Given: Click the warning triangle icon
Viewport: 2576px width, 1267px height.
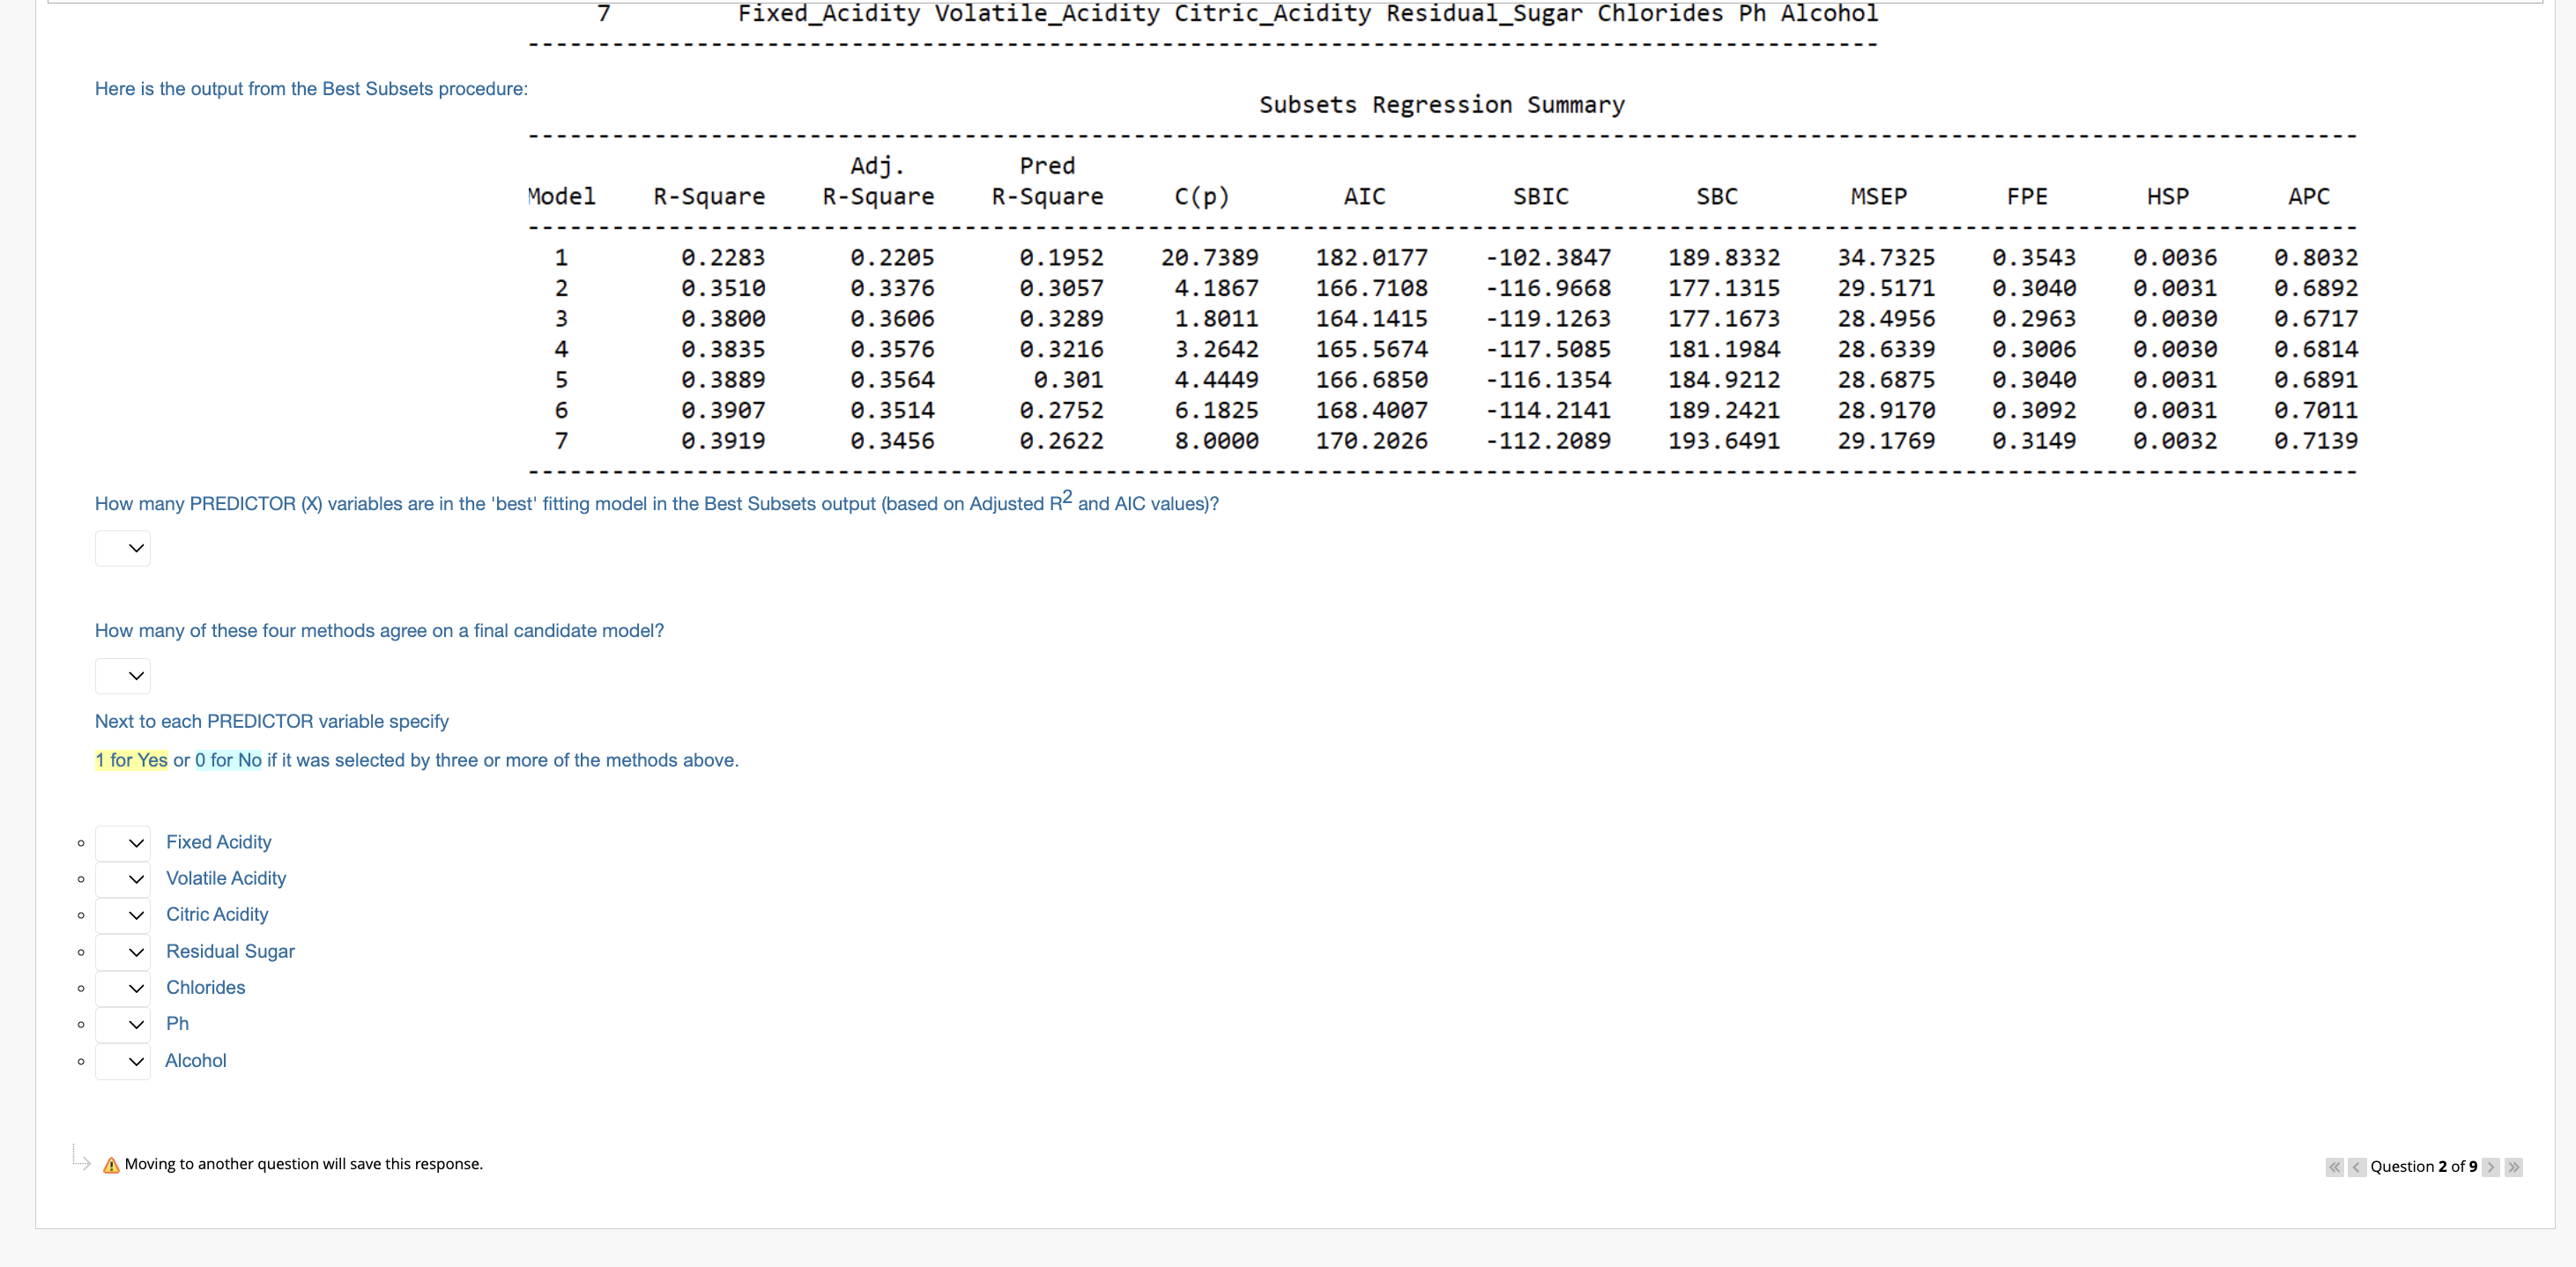Looking at the screenshot, I should tap(111, 1165).
